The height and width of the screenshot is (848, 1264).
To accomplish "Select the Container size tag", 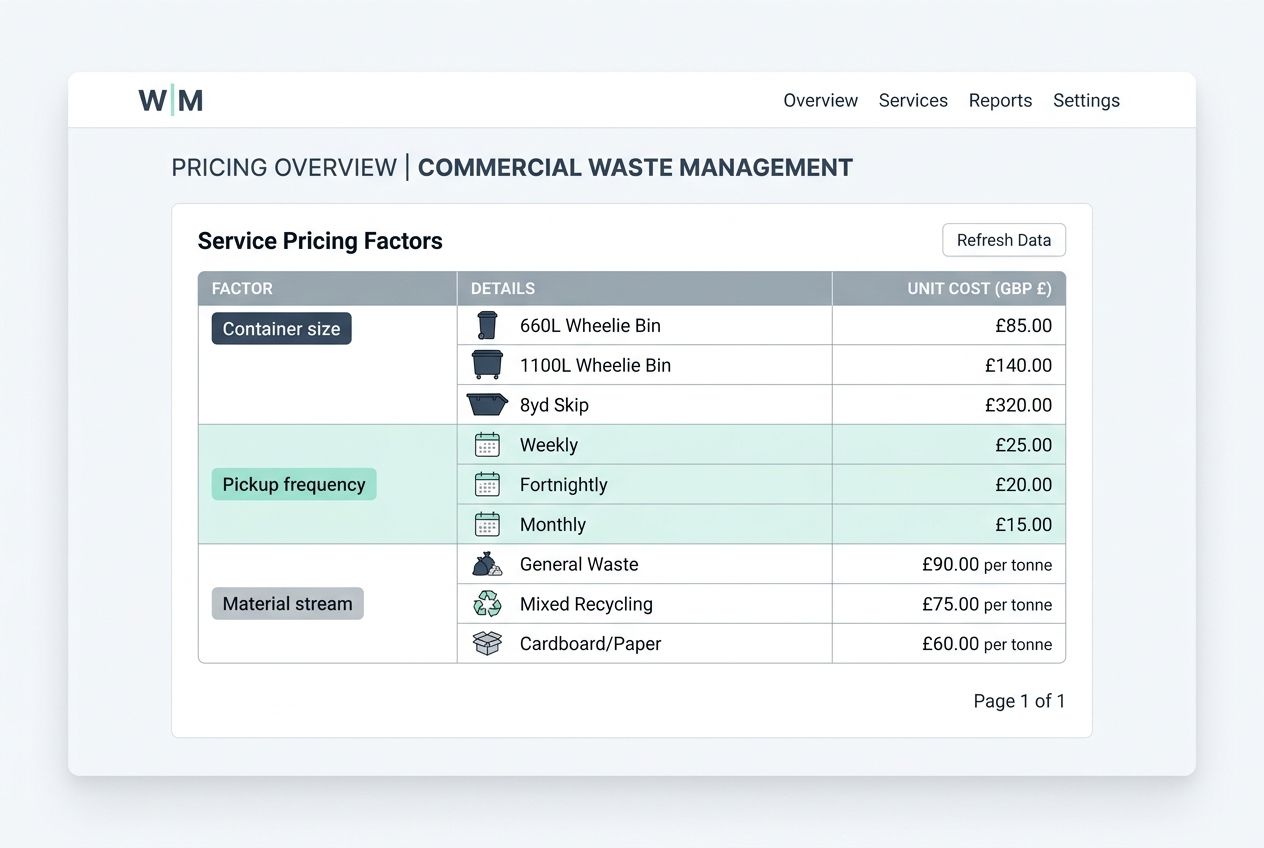I will [x=281, y=329].
